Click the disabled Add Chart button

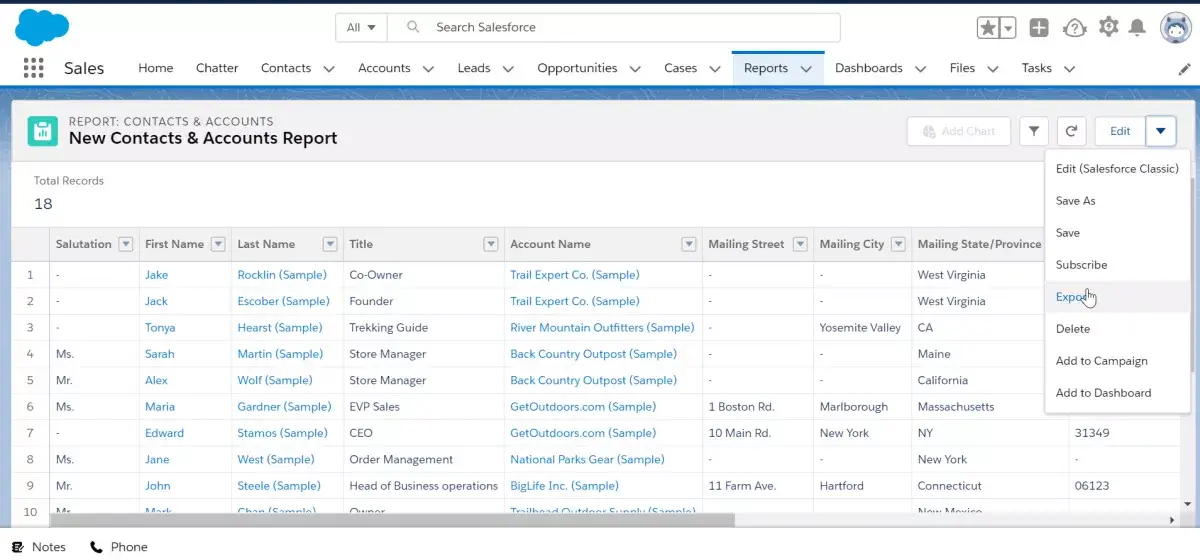click(x=959, y=131)
